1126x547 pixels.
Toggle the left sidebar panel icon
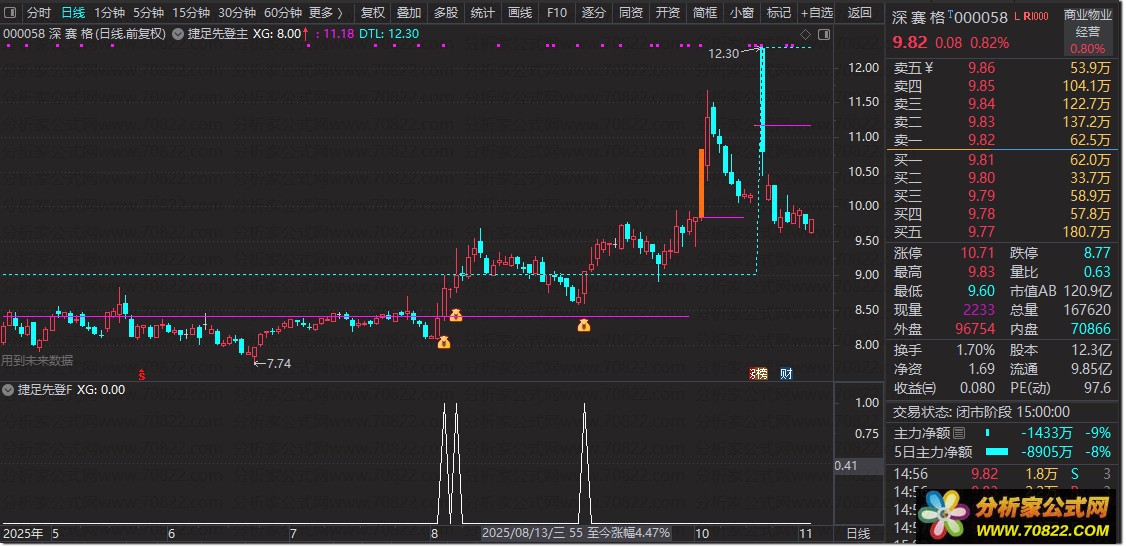11,12
